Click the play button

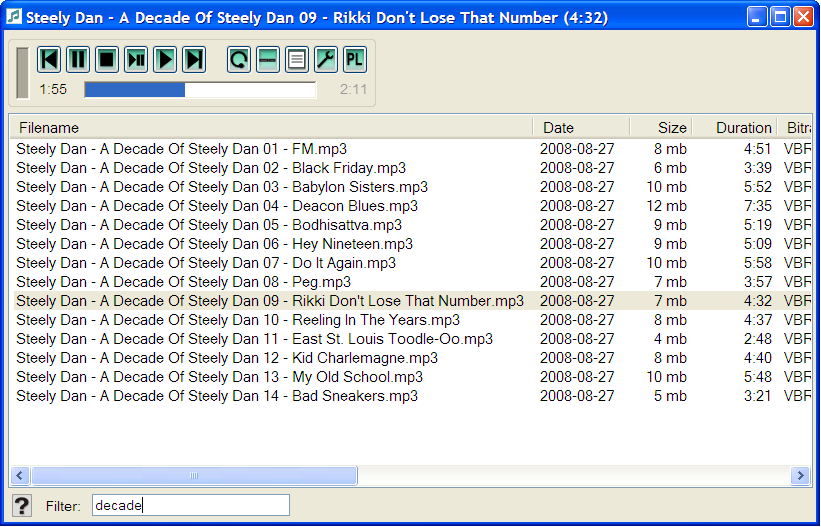coord(165,59)
